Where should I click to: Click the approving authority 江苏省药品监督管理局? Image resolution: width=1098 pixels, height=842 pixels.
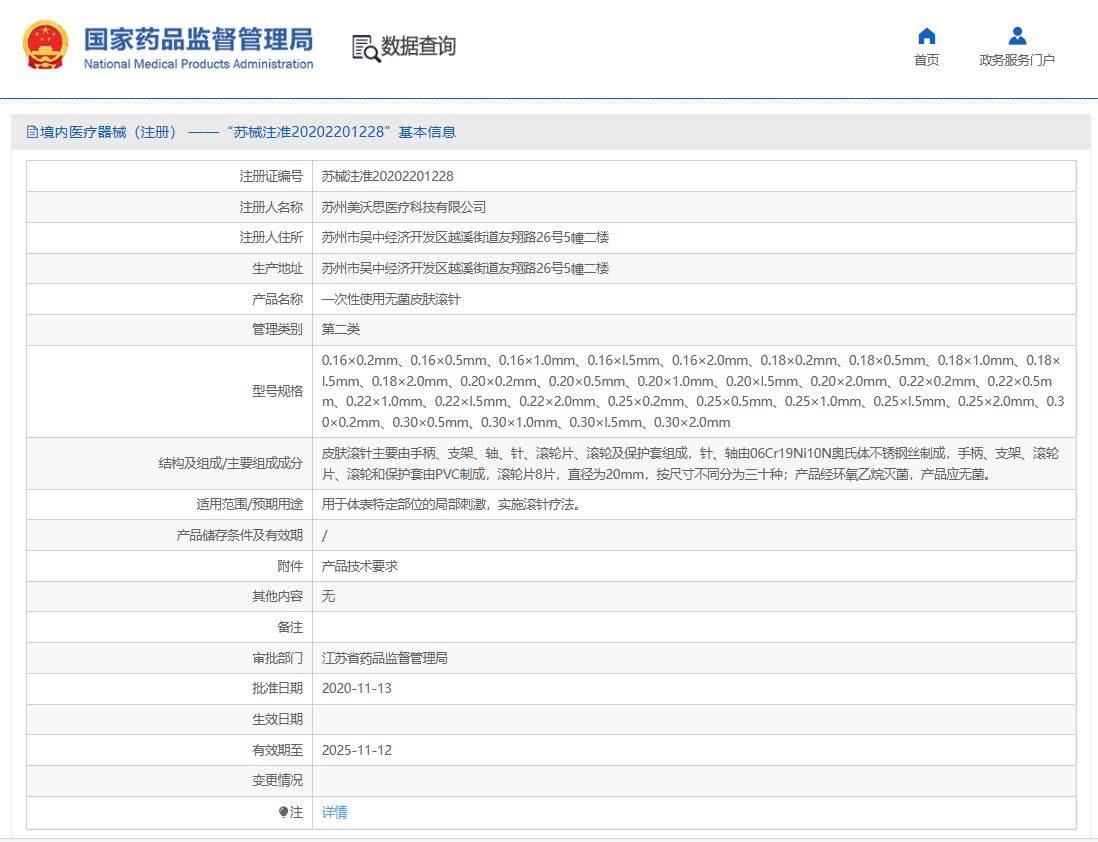(x=384, y=658)
